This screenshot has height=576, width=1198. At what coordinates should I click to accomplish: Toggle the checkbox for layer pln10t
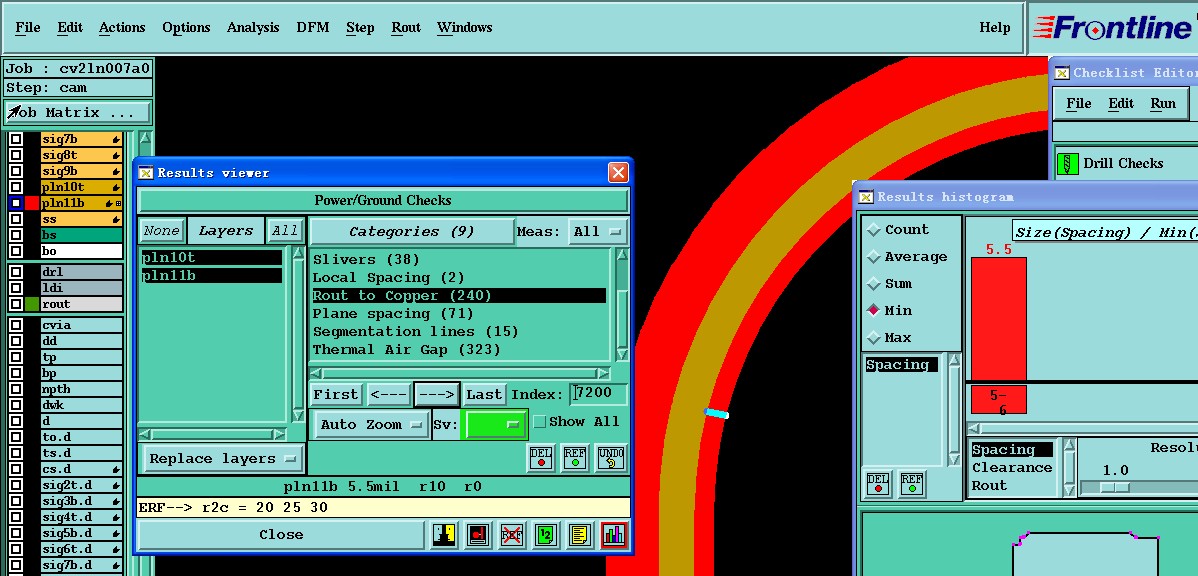point(15,187)
